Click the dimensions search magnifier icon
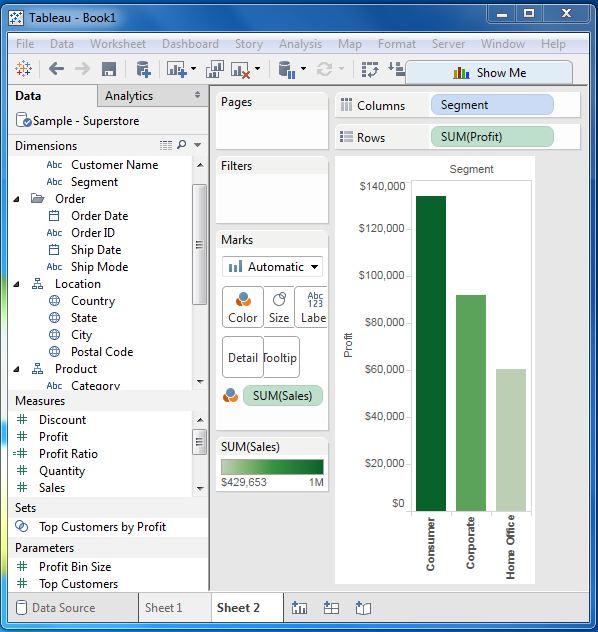598x632 pixels. [182, 144]
